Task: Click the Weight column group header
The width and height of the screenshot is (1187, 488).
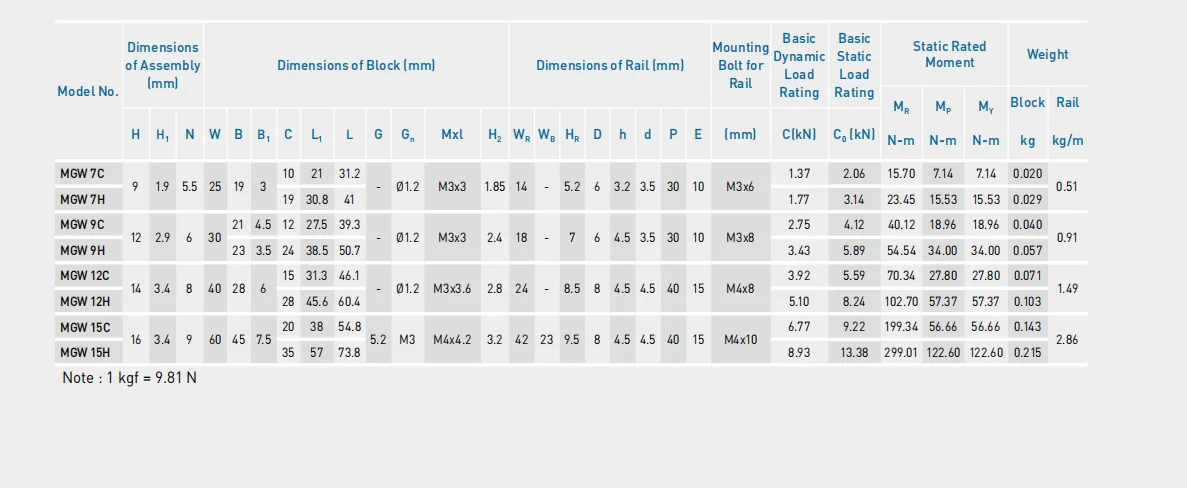Action: click(x=1048, y=54)
